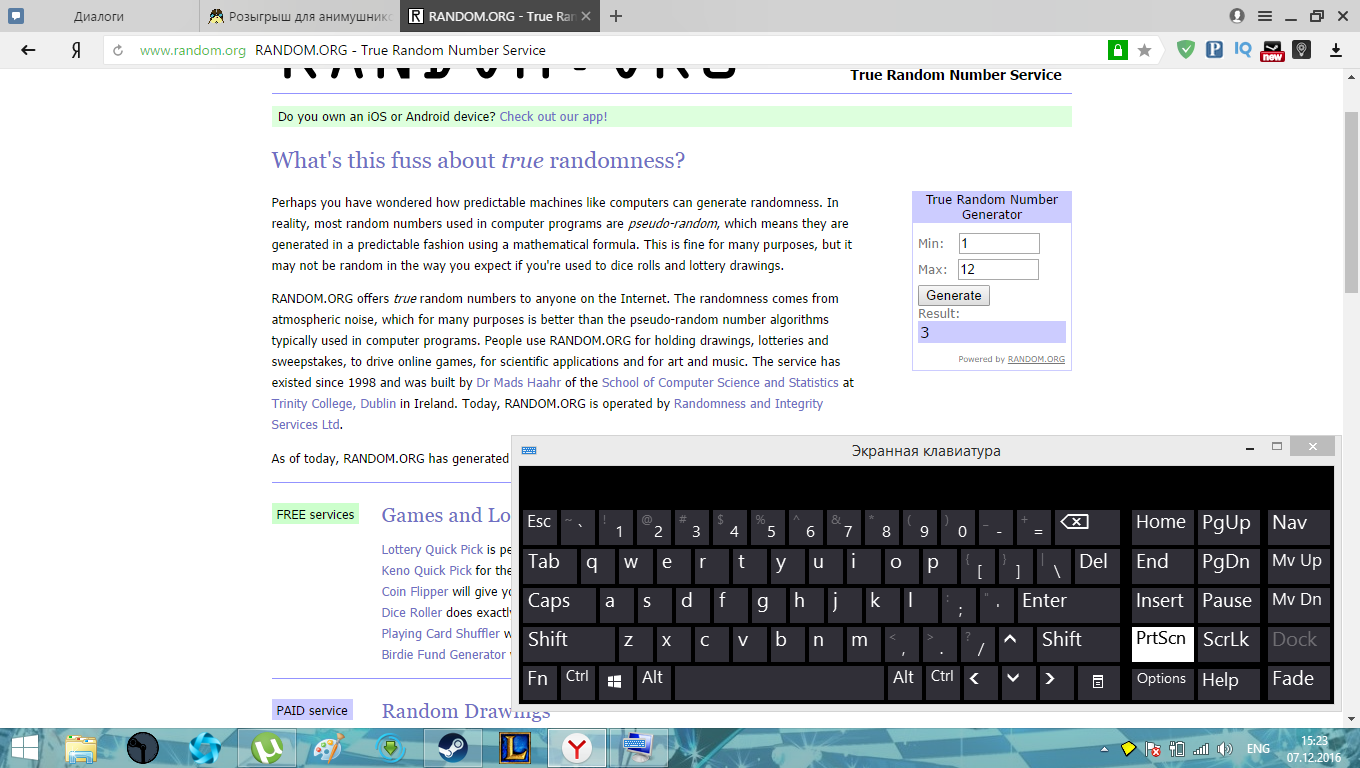Open League of Legends from the taskbar
This screenshot has height=768, width=1360.
513,748
